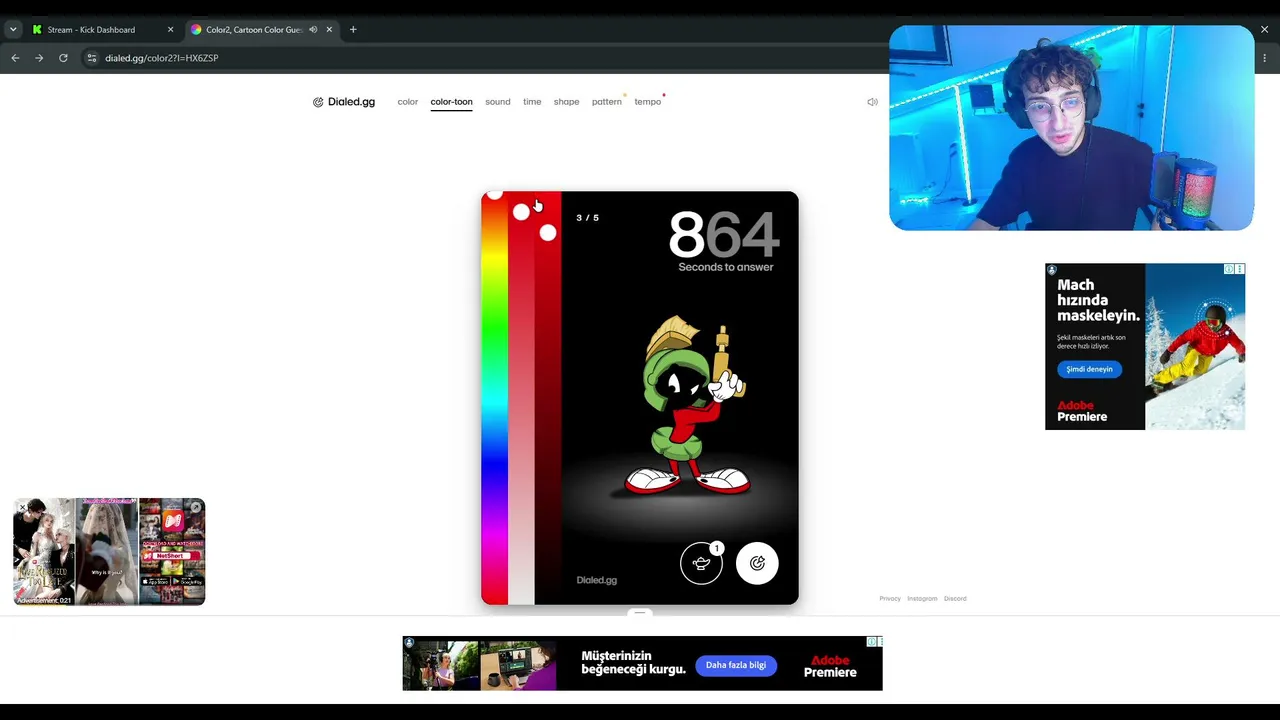Open site information icon in address bar
The width and height of the screenshot is (1280, 720).
tap(91, 58)
